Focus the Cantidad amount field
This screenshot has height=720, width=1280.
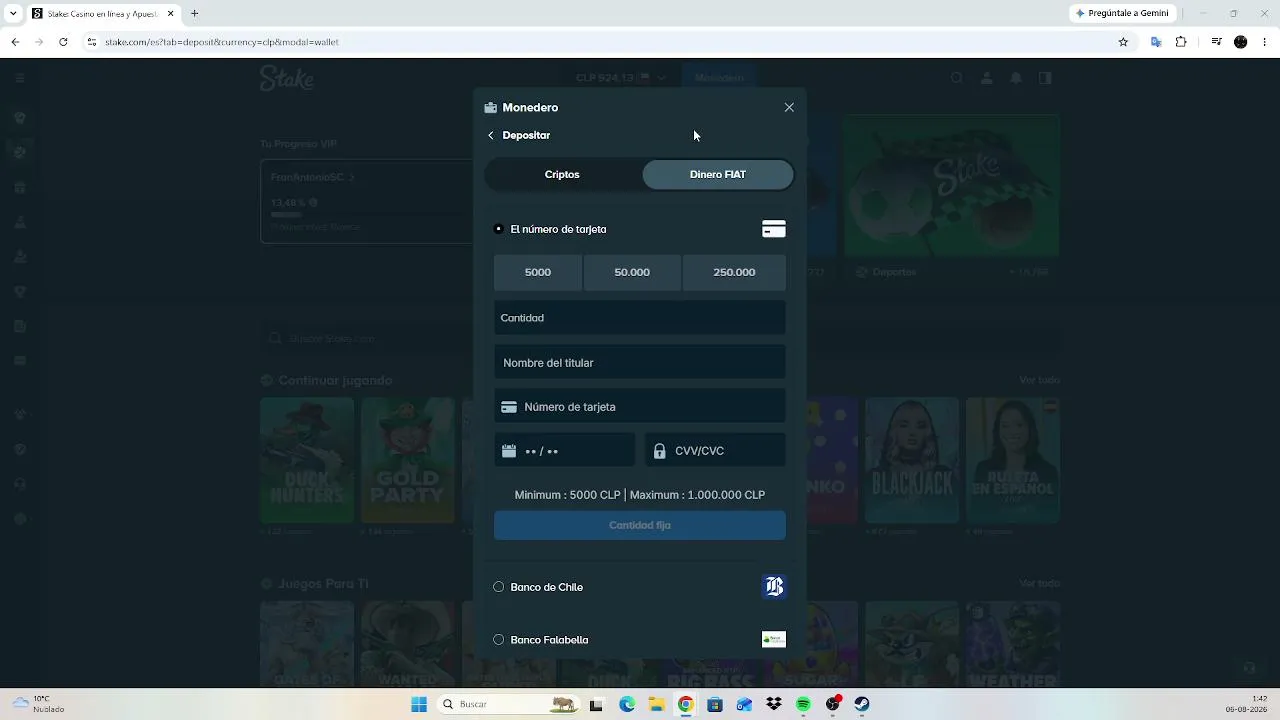coord(640,318)
